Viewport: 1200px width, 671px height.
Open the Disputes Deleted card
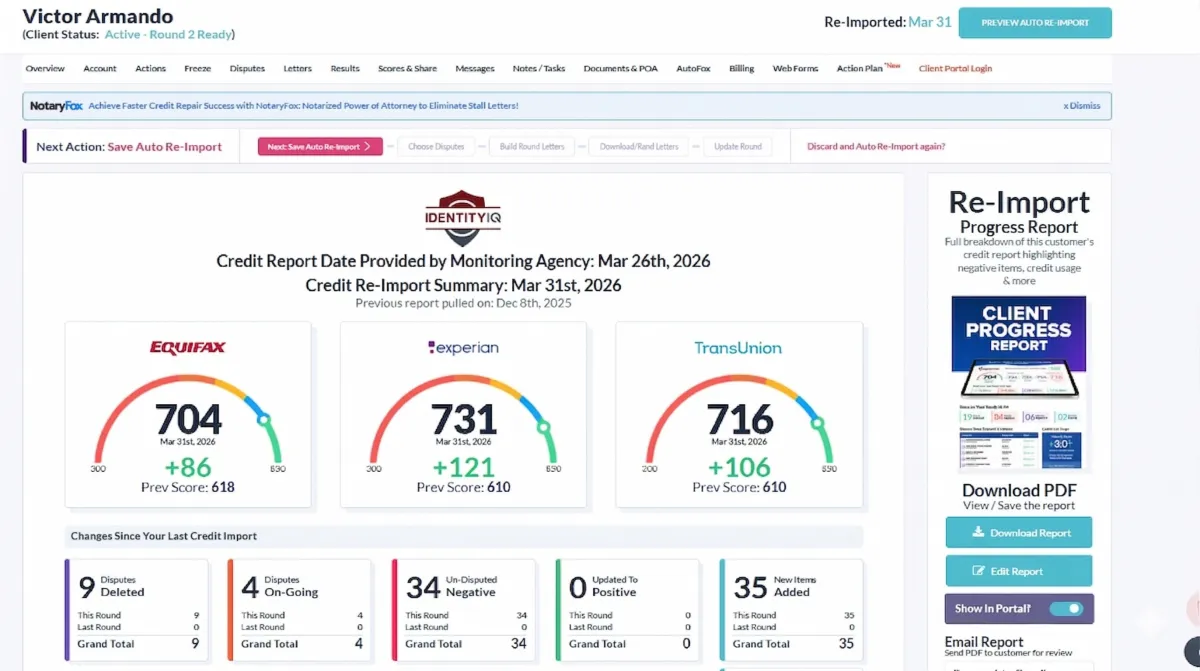(x=137, y=608)
